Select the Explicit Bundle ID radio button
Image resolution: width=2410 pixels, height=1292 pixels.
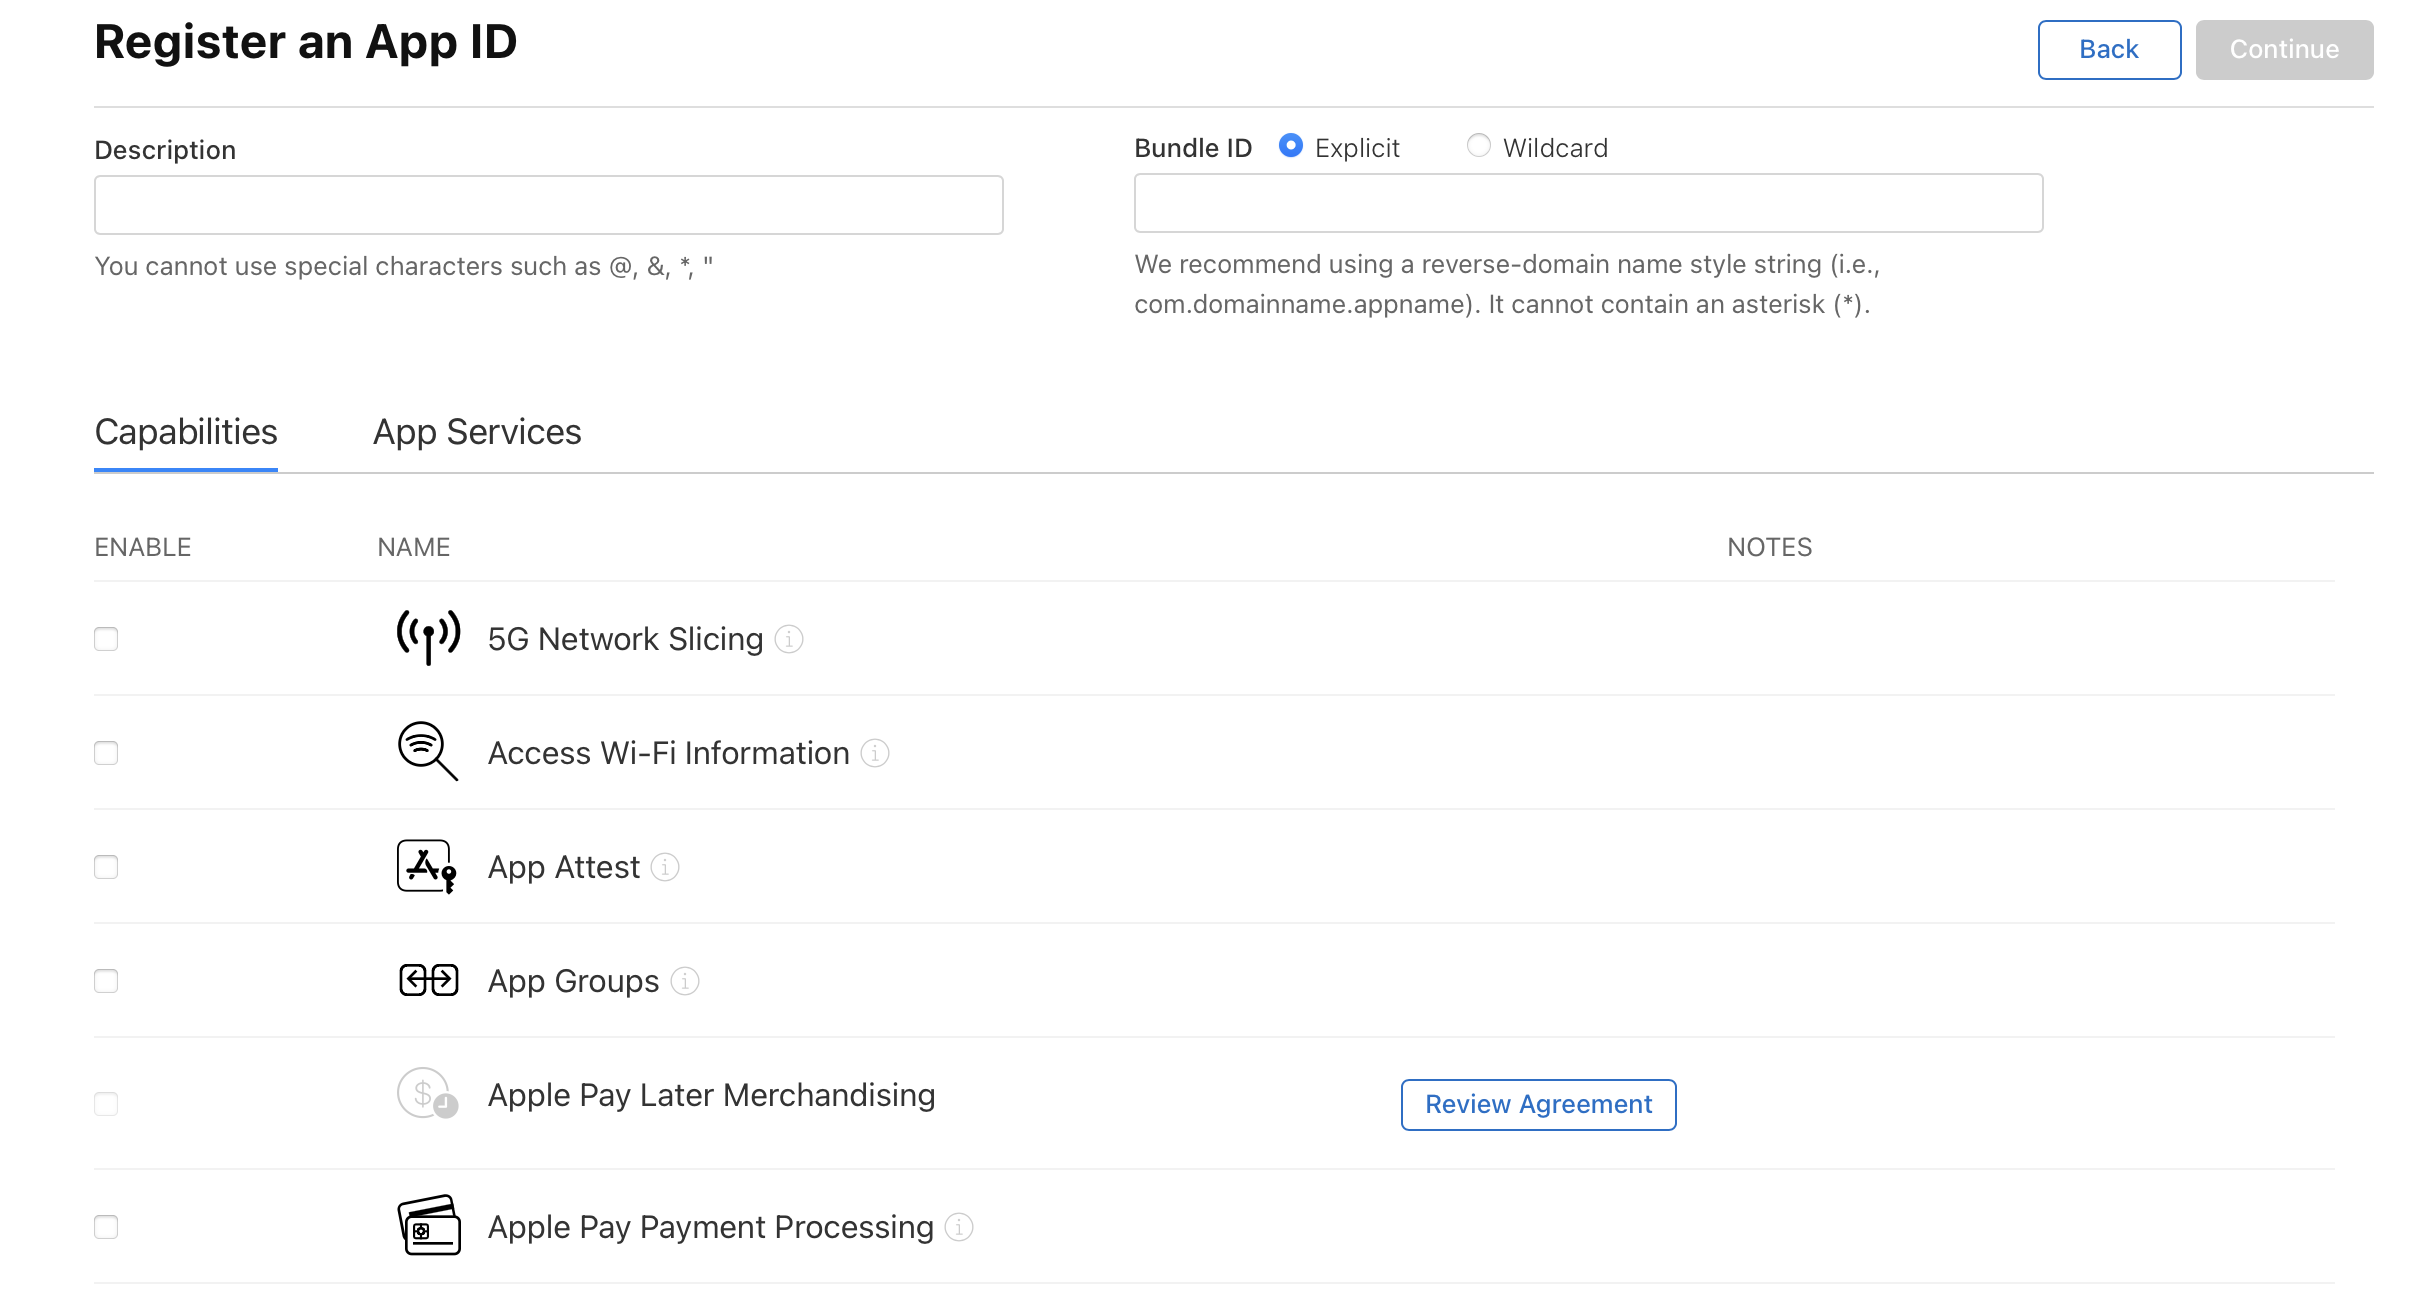(x=1293, y=145)
